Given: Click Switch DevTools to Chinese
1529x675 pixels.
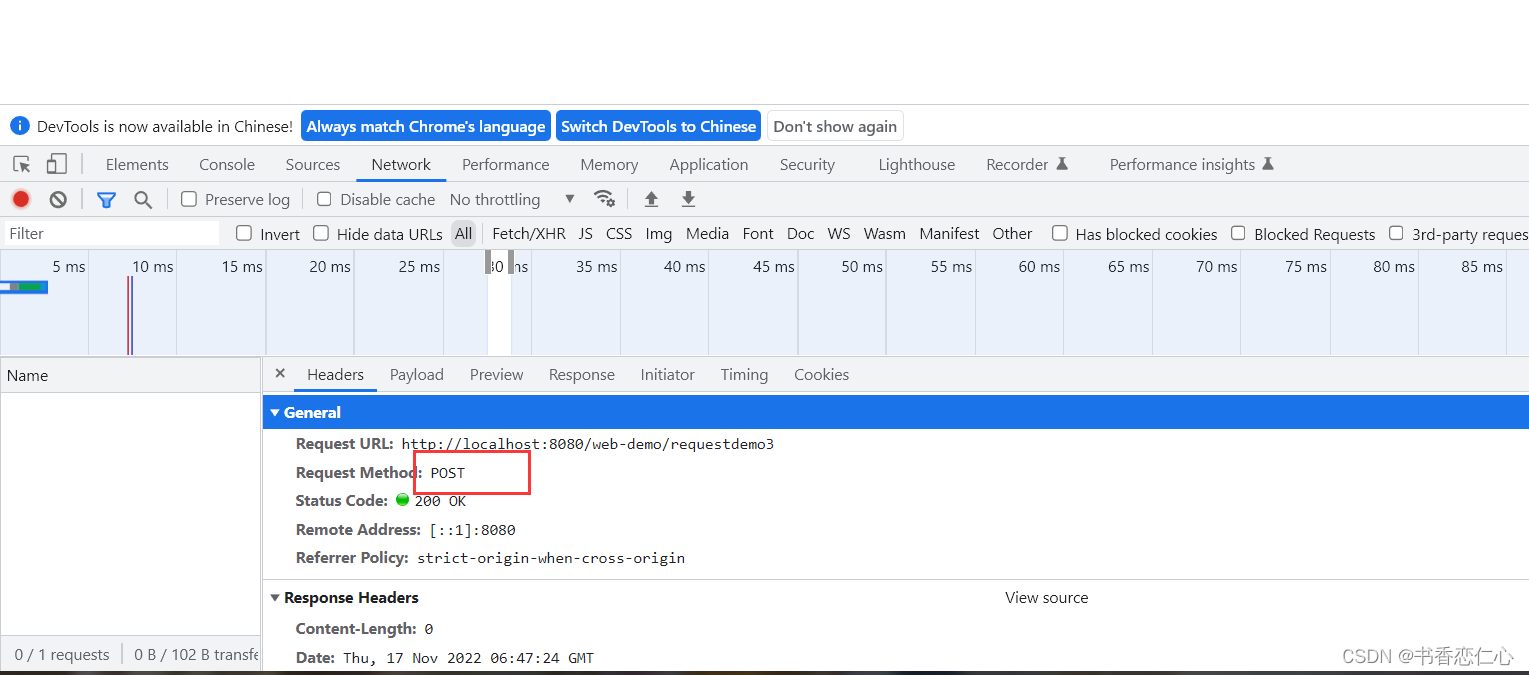Looking at the screenshot, I should pyautogui.click(x=658, y=126).
